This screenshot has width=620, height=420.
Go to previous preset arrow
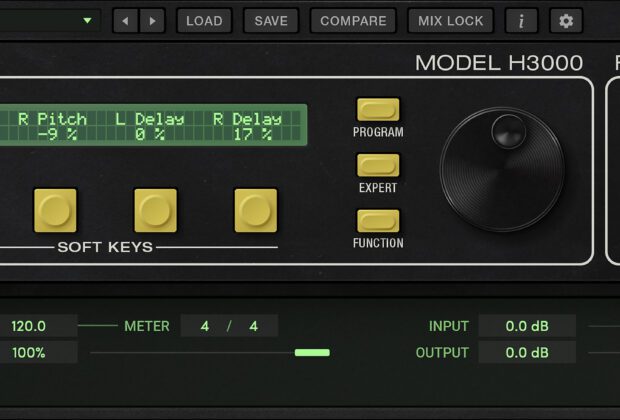[125, 21]
